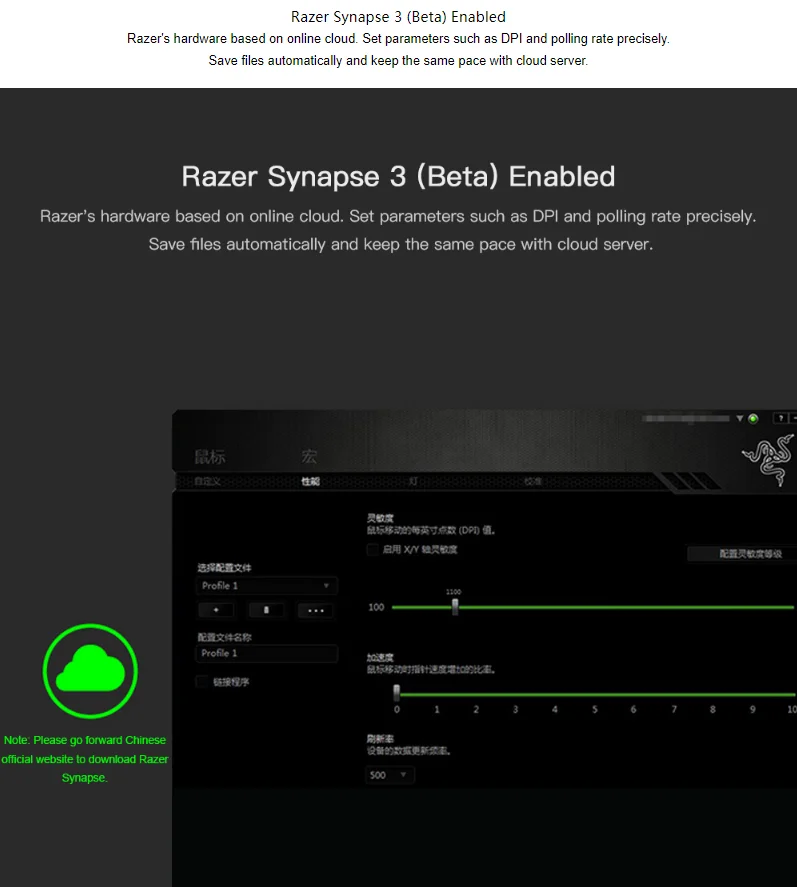Open the 自定义 customize subtab
This screenshot has width=797, height=887.
pyautogui.click(x=208, y=481)
